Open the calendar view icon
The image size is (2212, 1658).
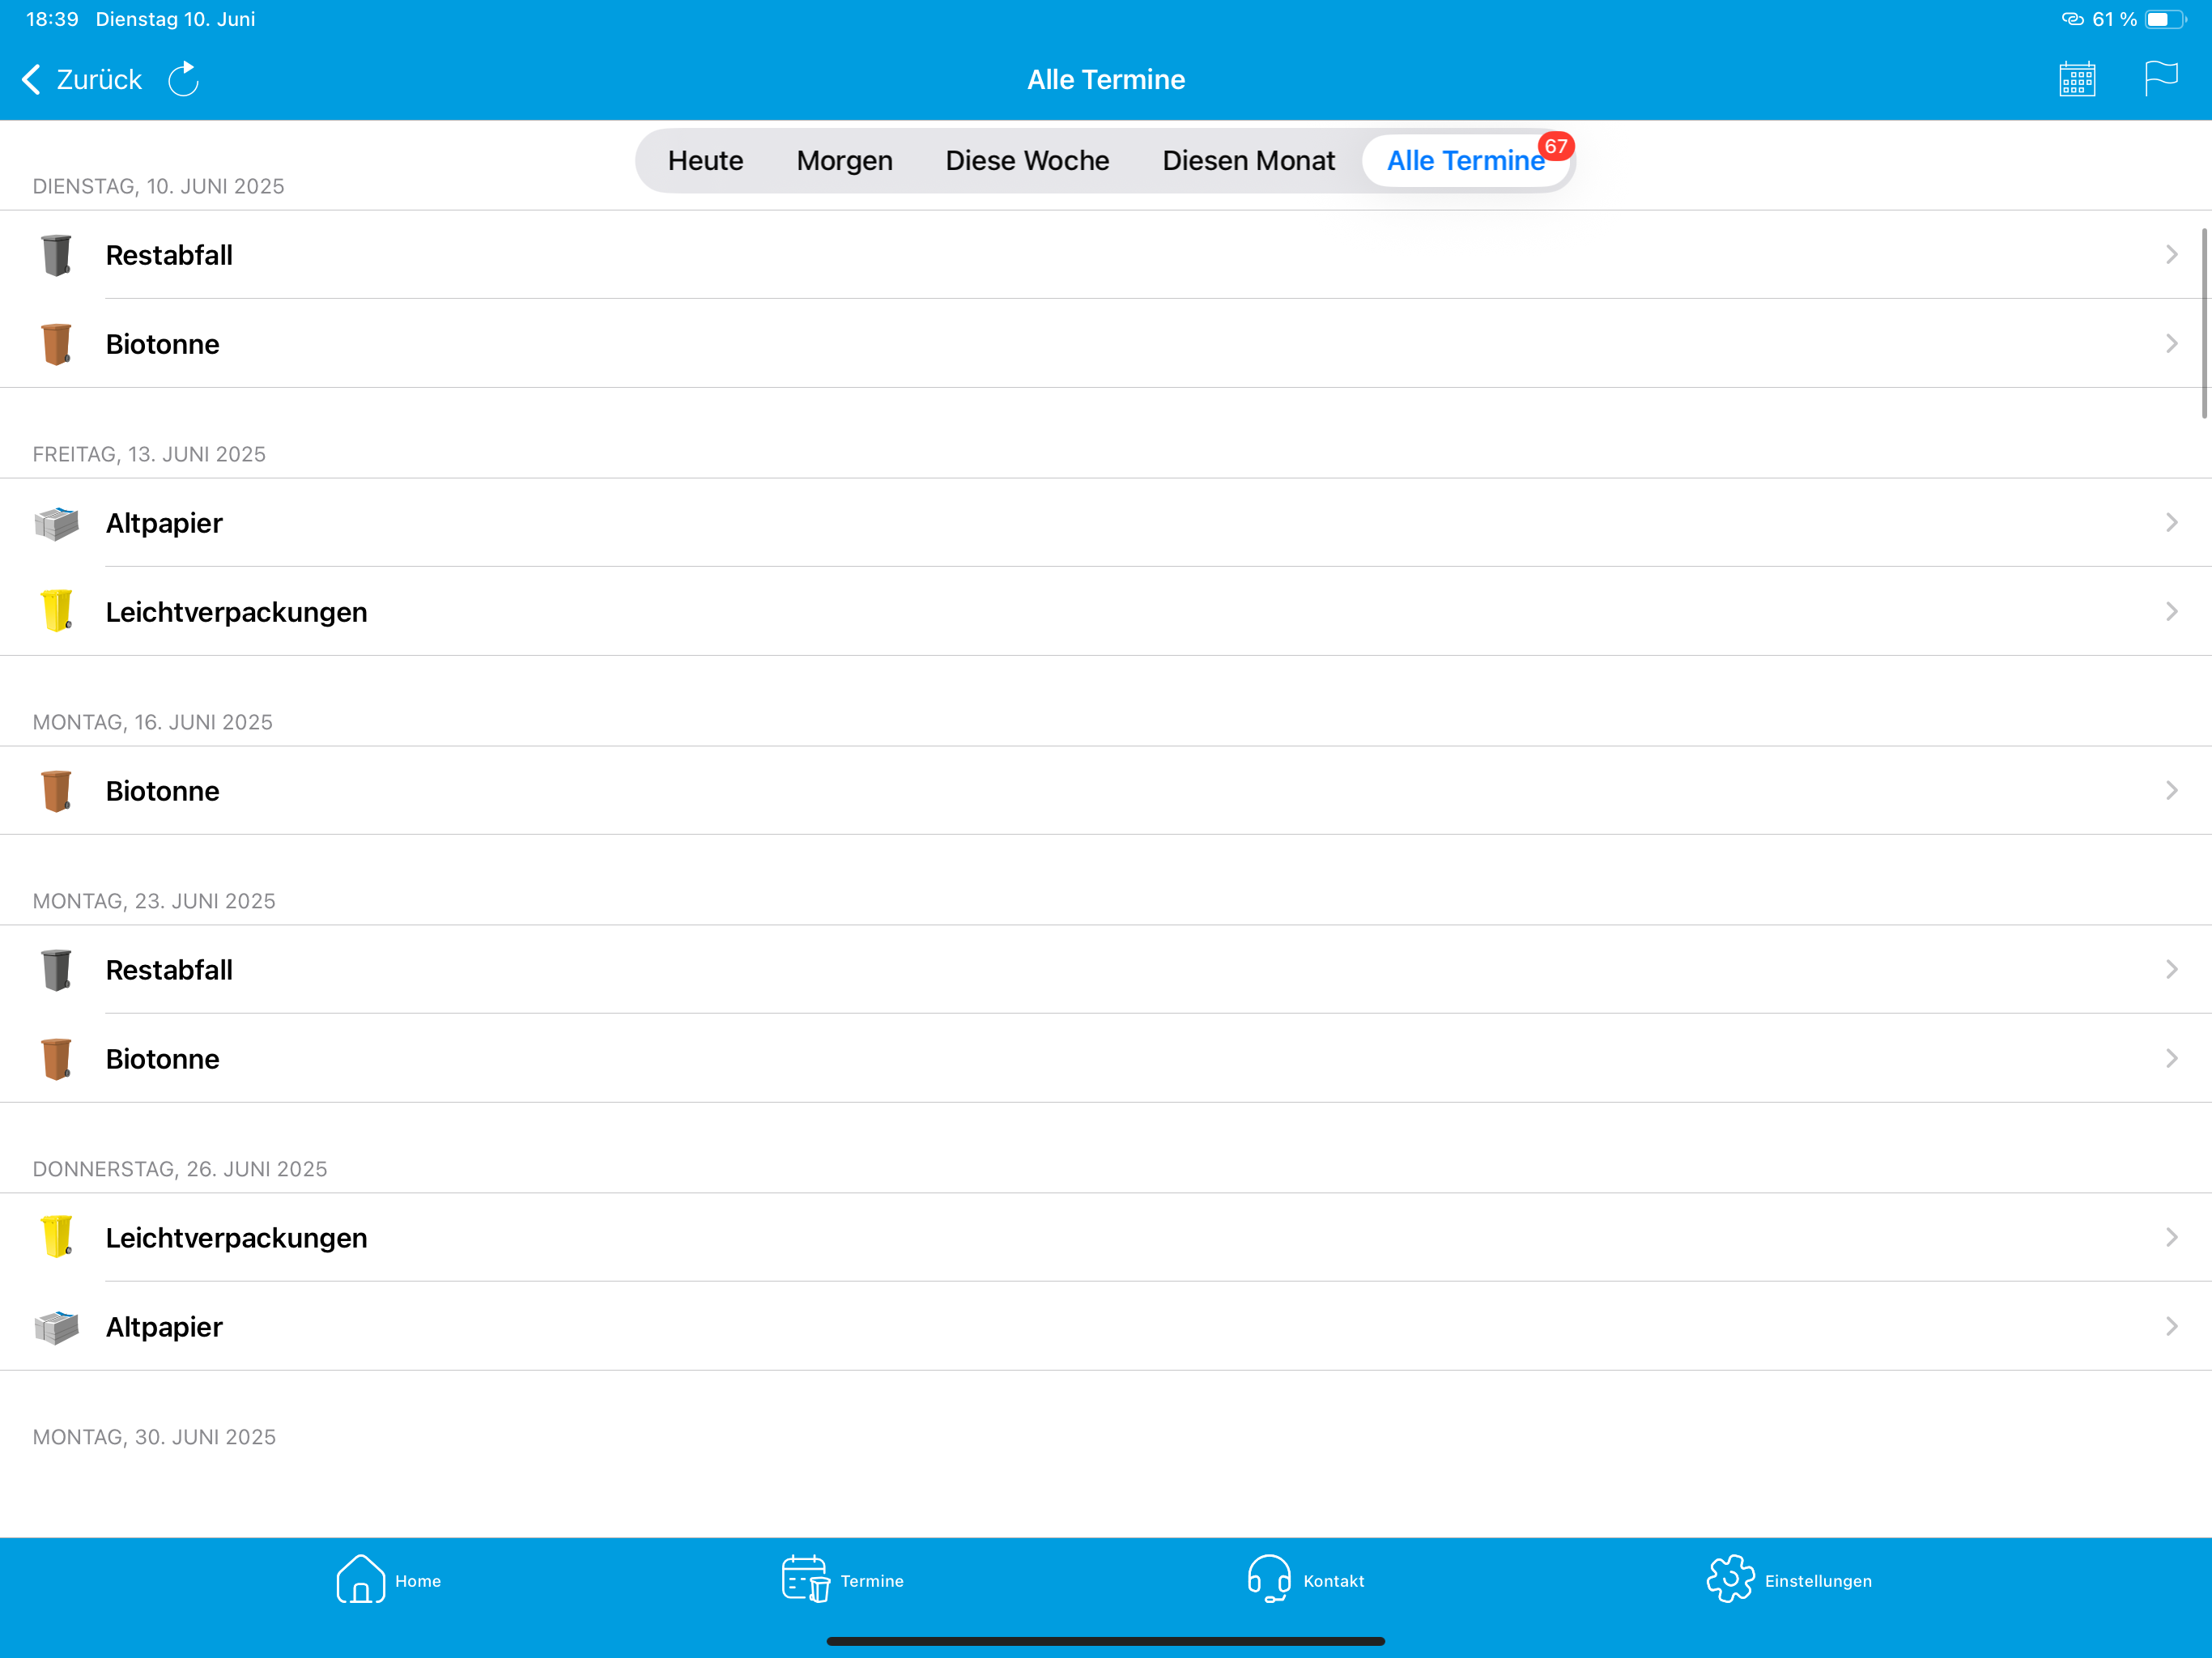(2077, 79)
